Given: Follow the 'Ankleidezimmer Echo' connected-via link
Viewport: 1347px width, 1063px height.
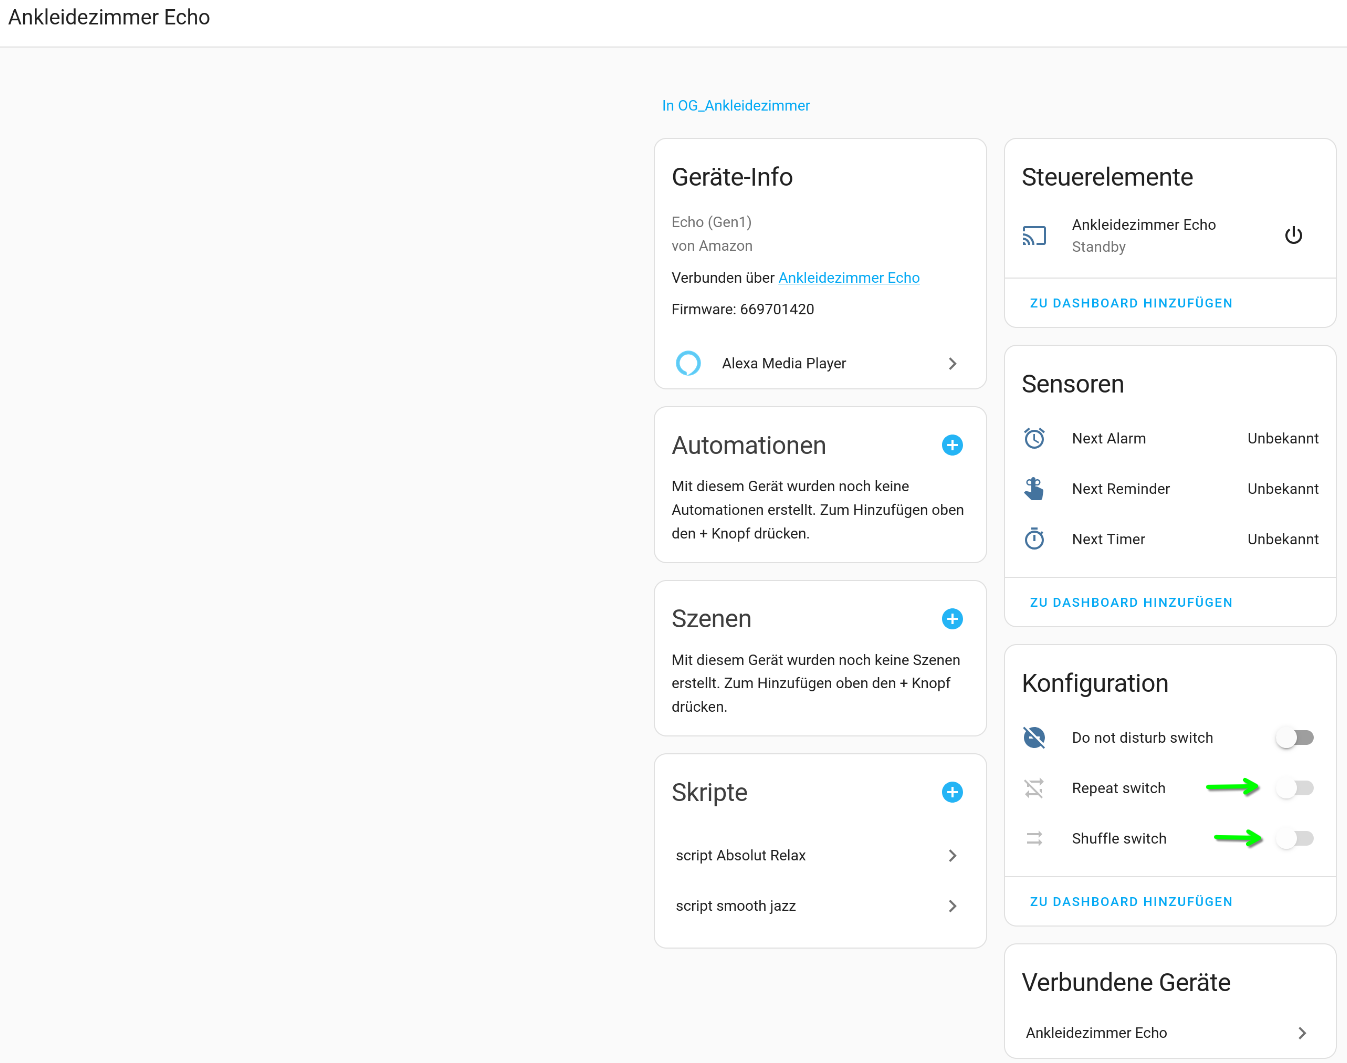Looking at the screenshot, I should pyautogui.click(x=849, y=278).
